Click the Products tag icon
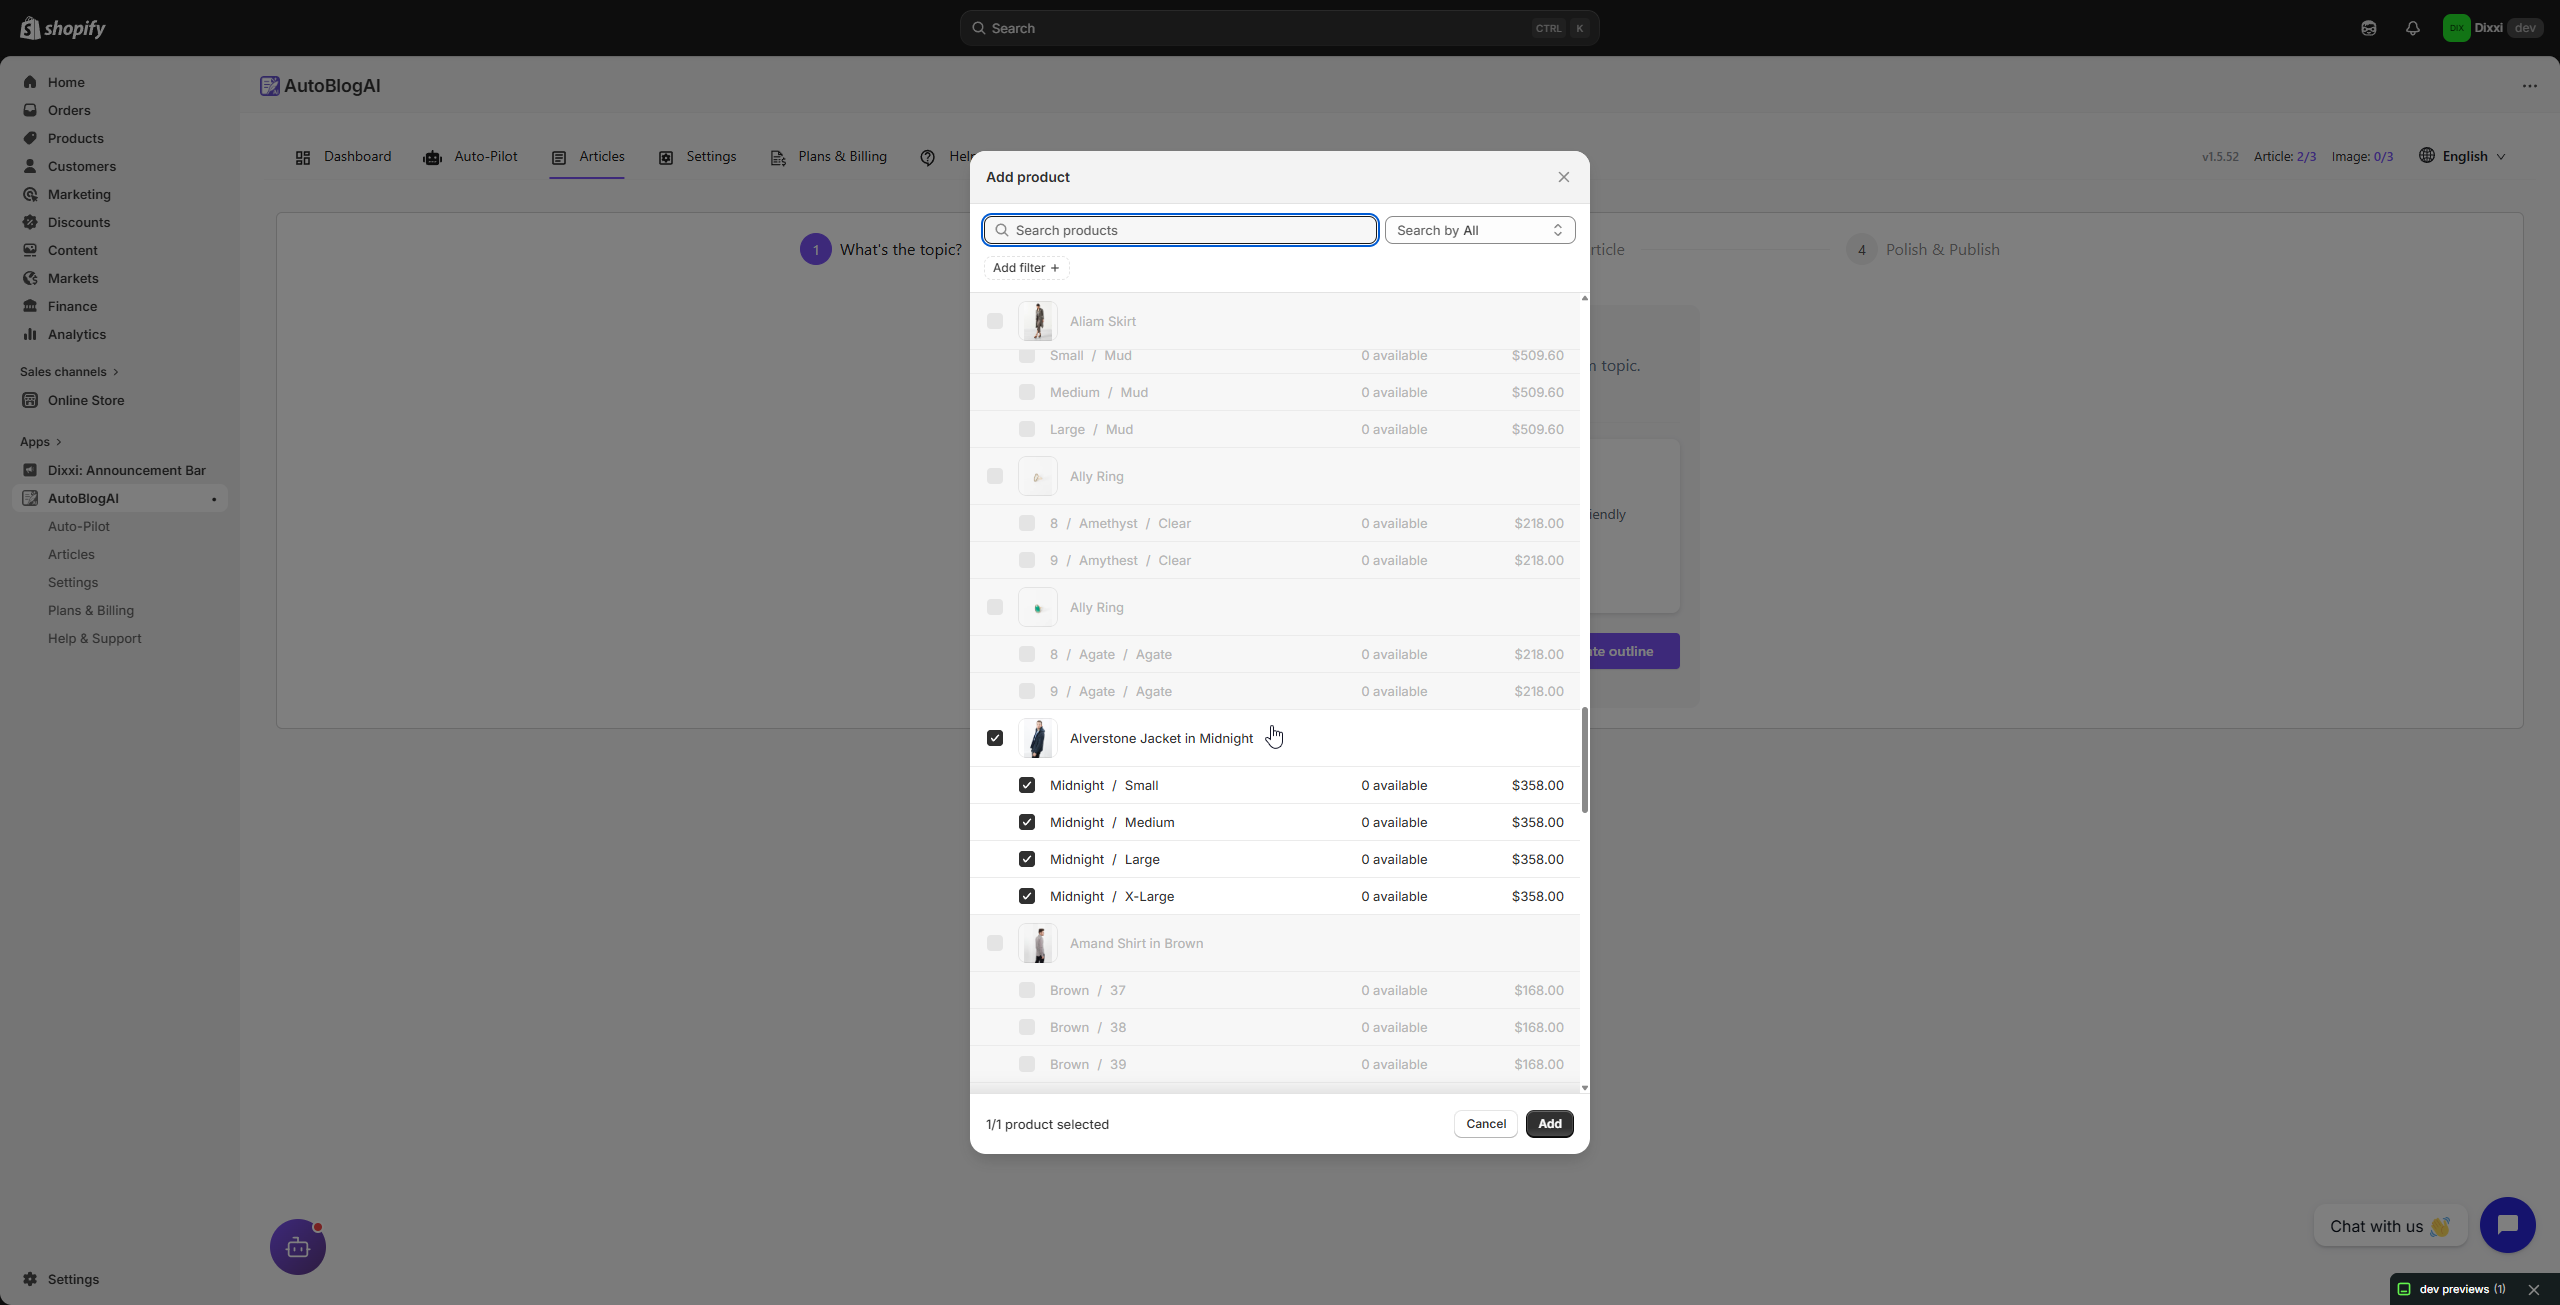 [30, 138]
